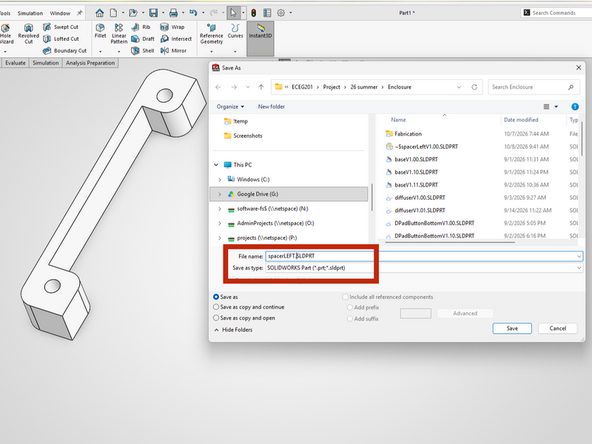Click the Home icon in top toolbar

(99, 13)
